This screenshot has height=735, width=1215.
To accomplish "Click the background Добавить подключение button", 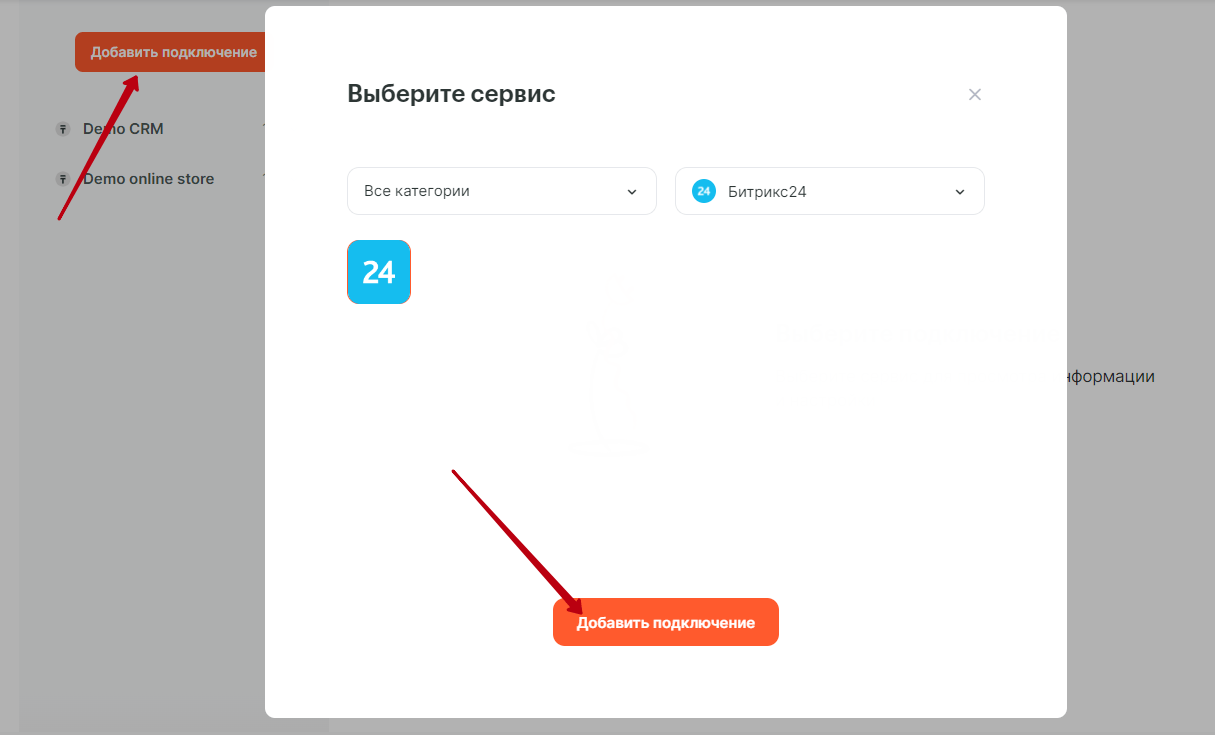I will coord(170,52).
